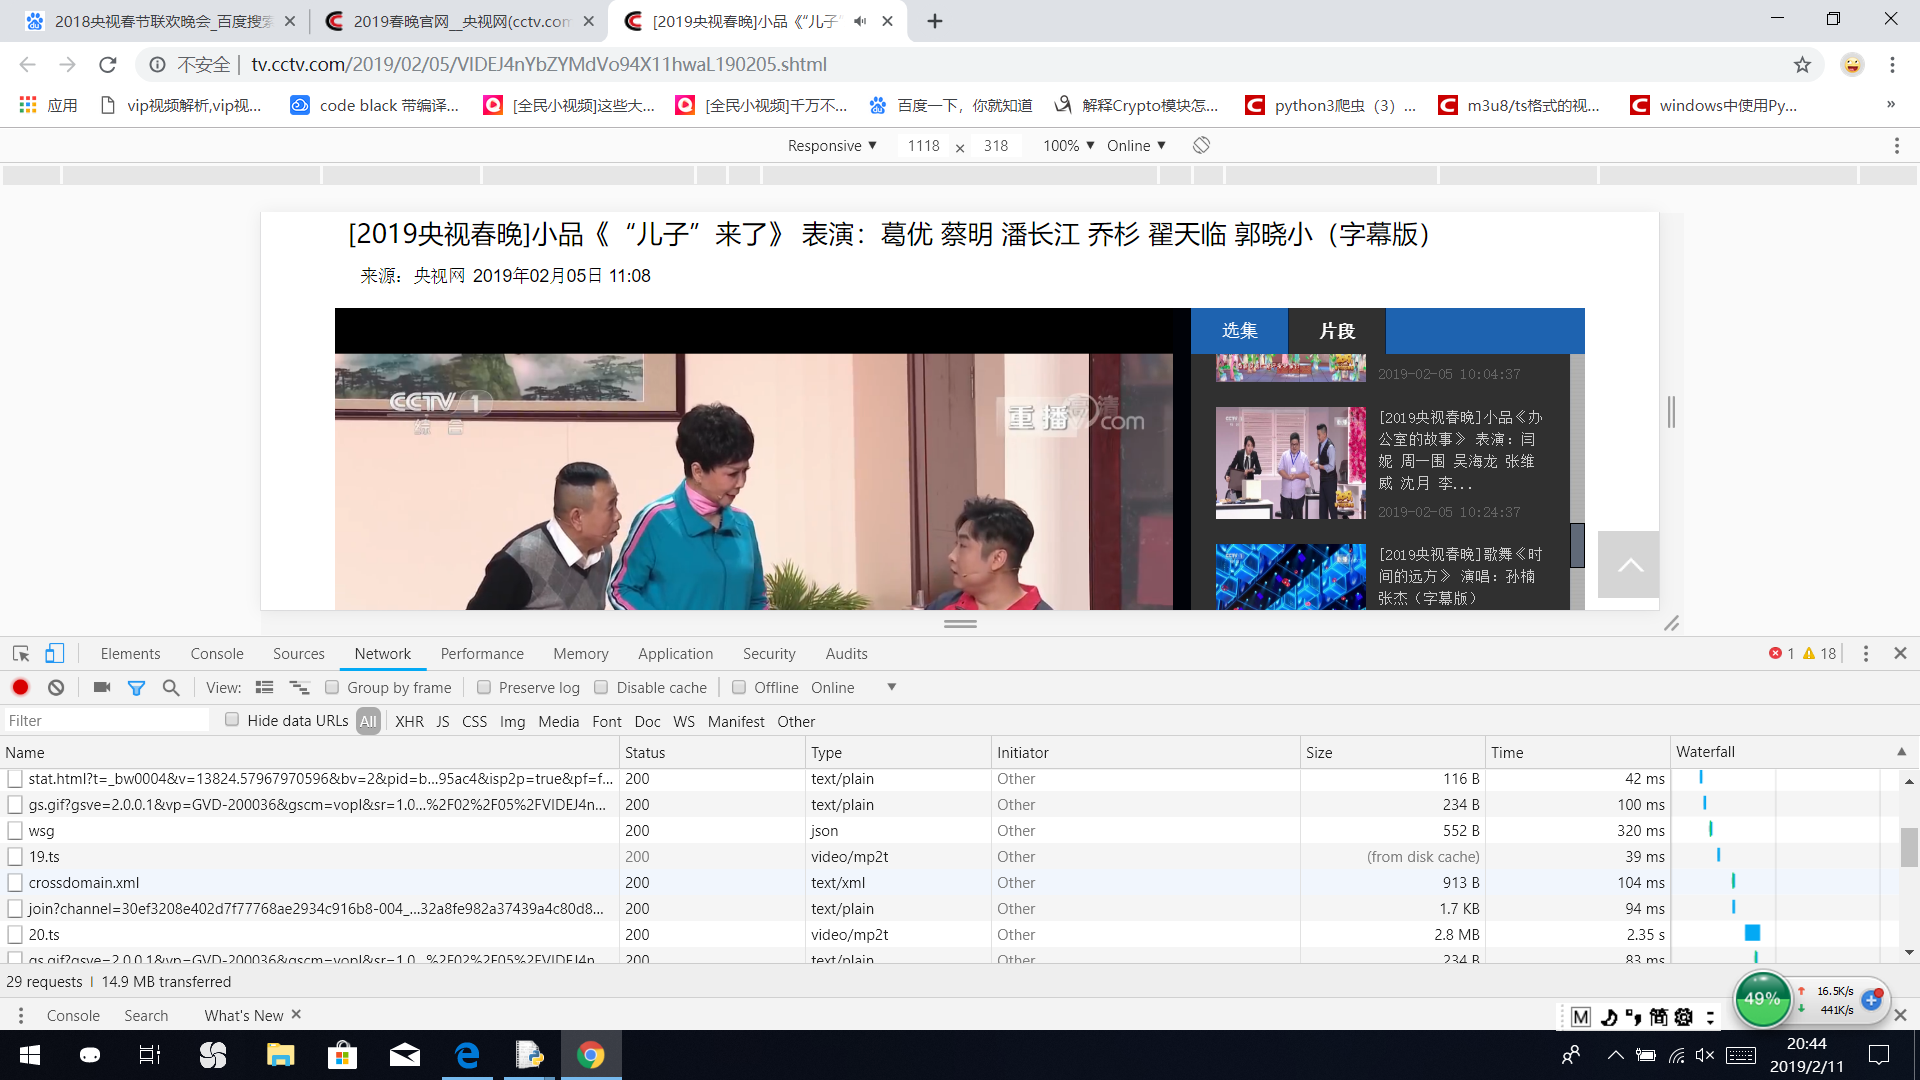
Task: Click the profile avatar icon
Action: point(1852,65)
